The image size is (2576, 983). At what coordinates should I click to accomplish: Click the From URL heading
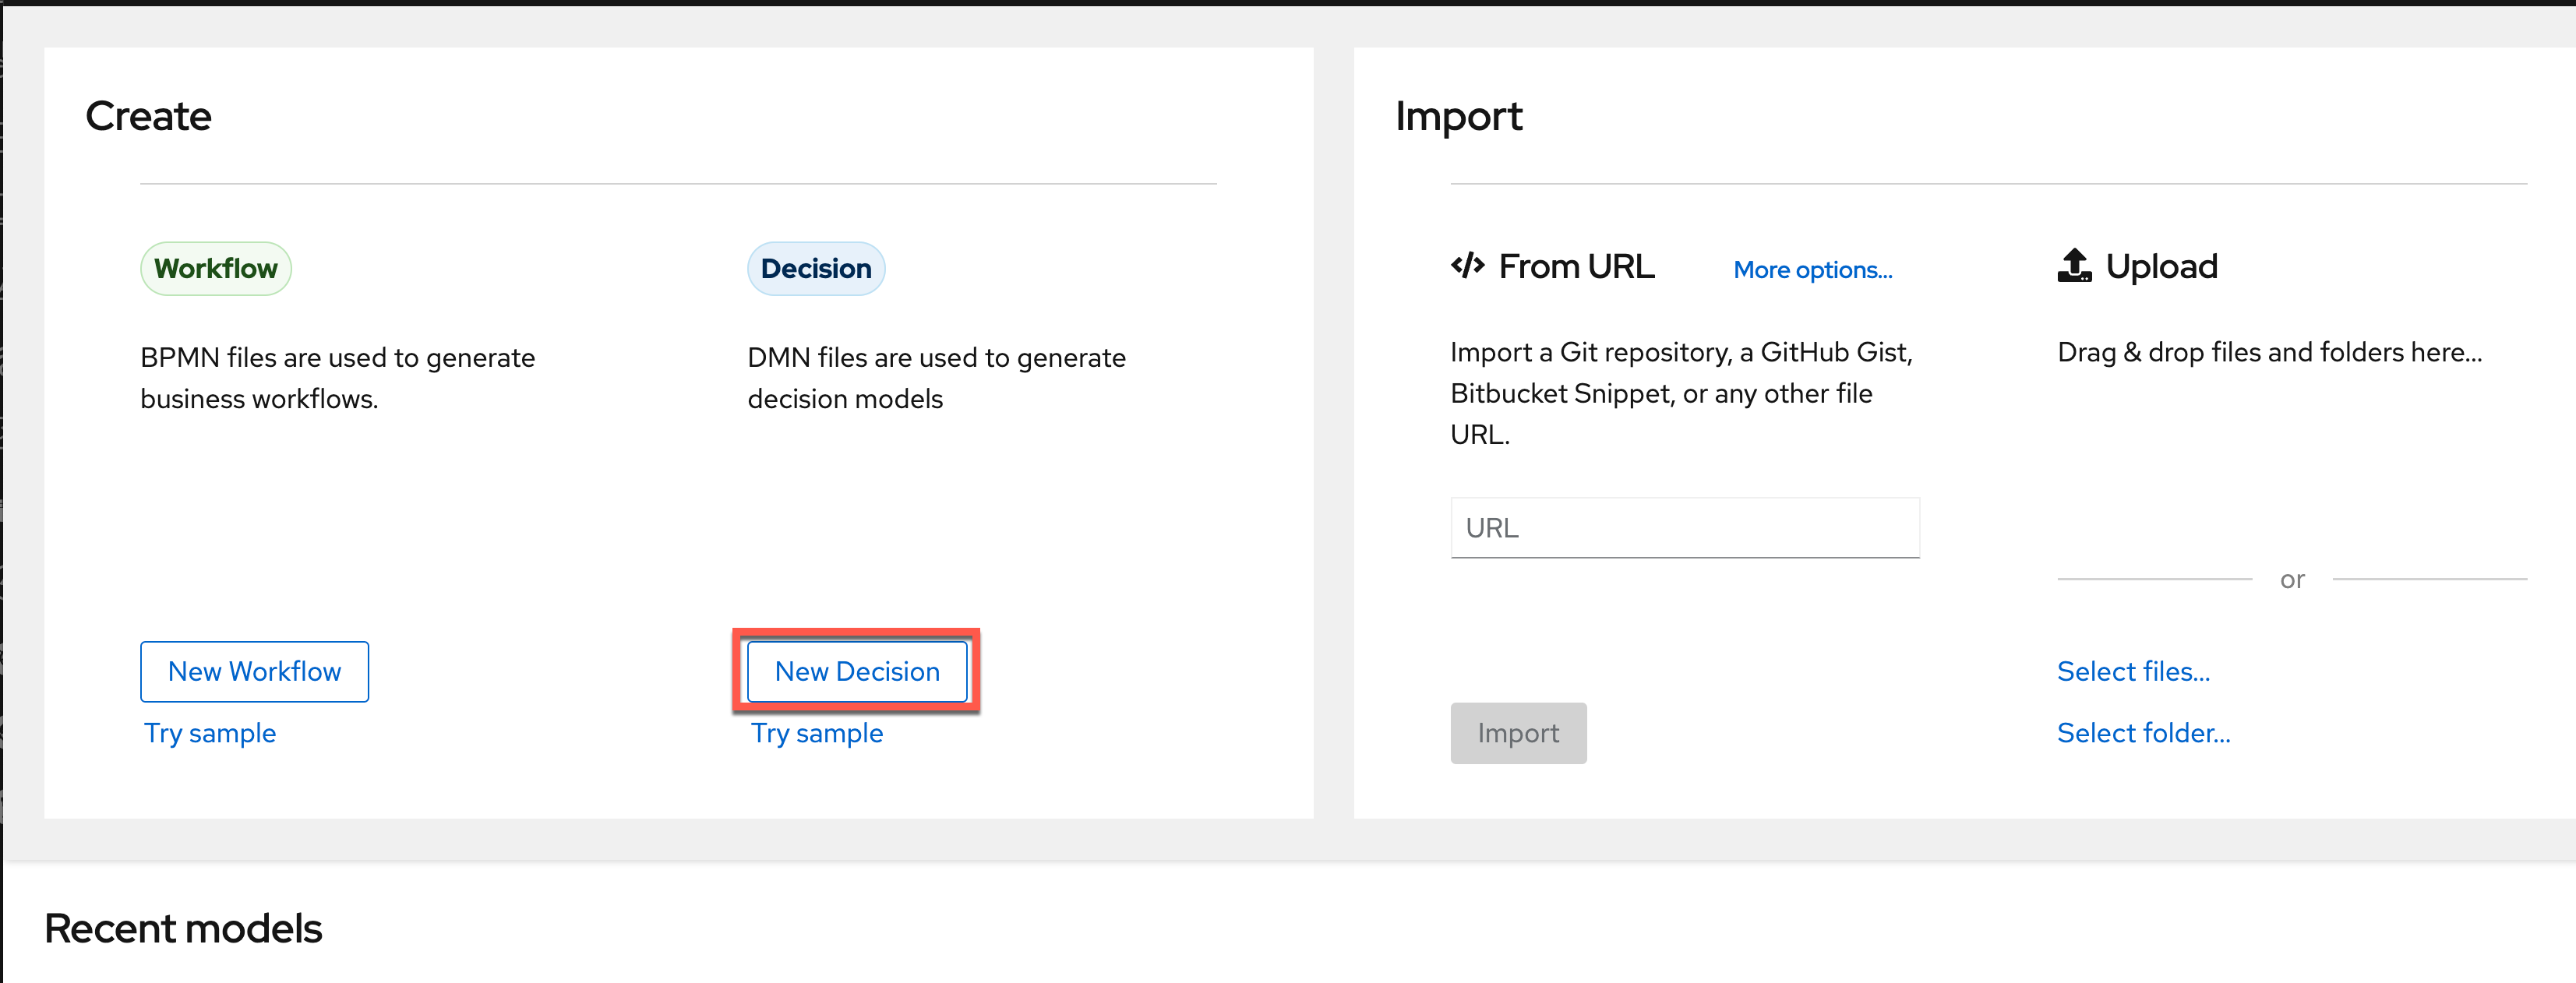click(x=1576, y=266)
